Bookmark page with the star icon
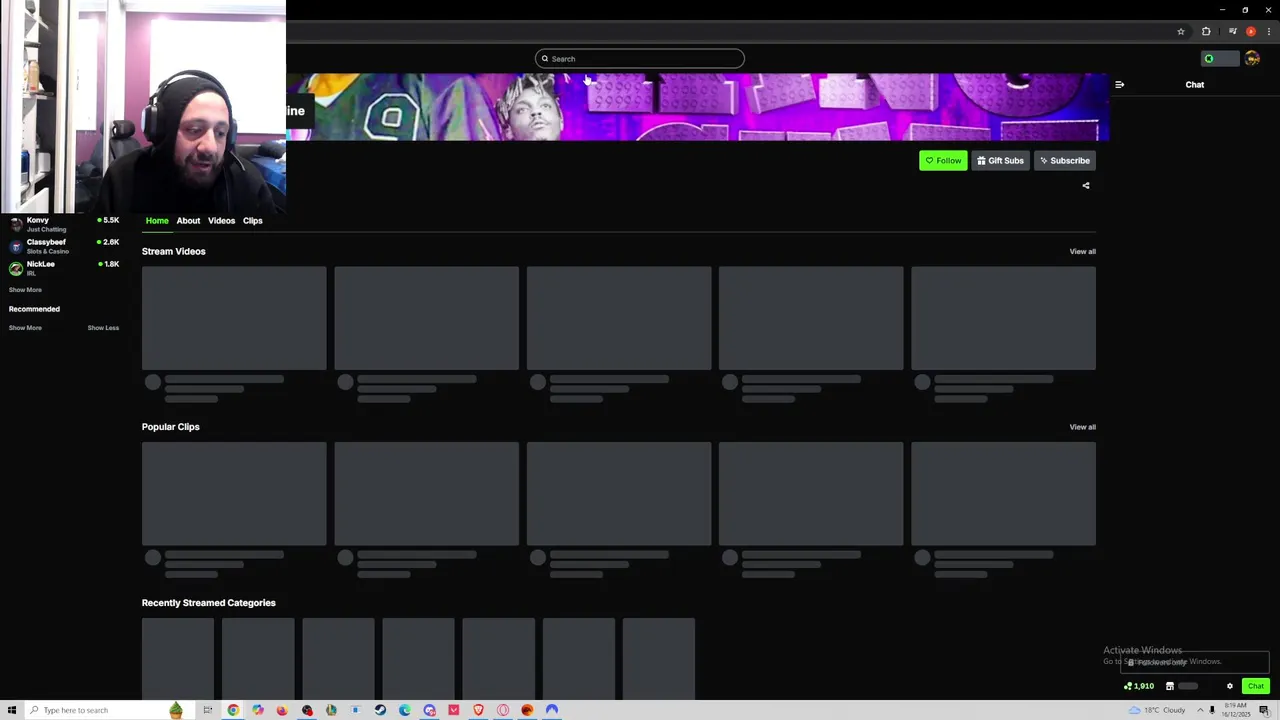Screen dimensions: 1280x720 point(1181,31)
